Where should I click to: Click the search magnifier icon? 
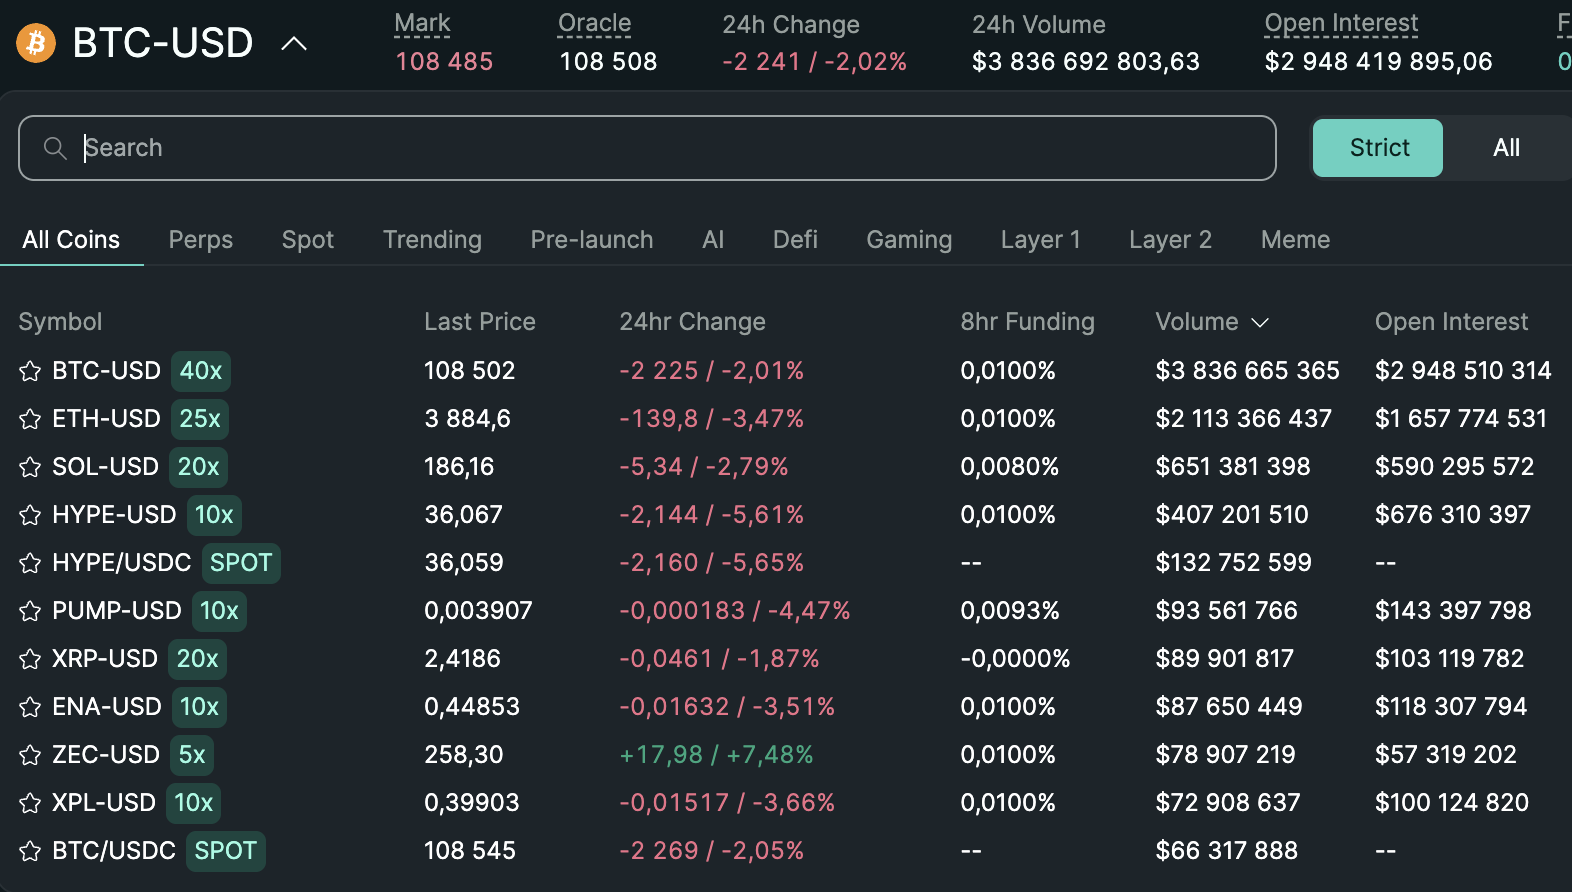(55, 148)
